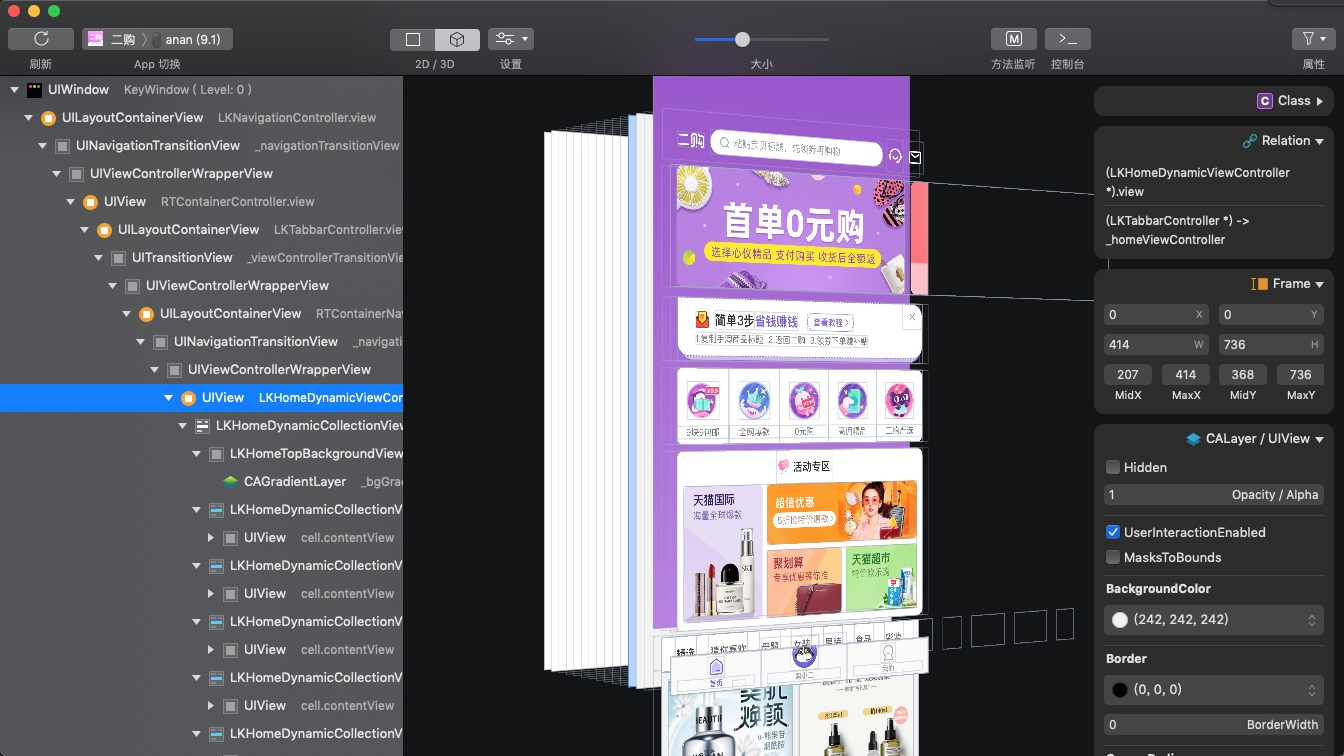Collapse the UIView RTContainerController.view node
Screen dimensions: 1344x756
(x=70, y=202)
